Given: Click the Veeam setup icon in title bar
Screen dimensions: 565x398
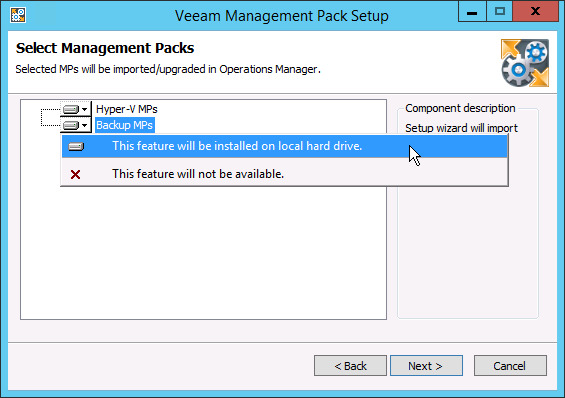Looking at the screenshot, I should pyautogui.click(x=18, y=15).
